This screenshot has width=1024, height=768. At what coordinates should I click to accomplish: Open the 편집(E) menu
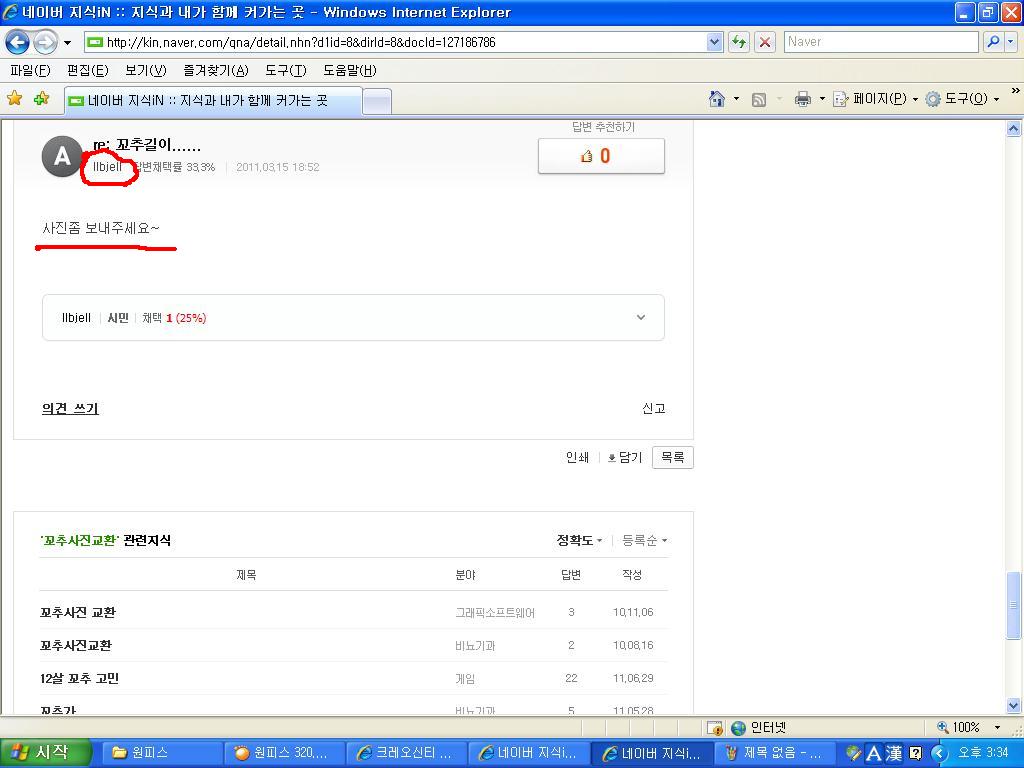[88, 71]
